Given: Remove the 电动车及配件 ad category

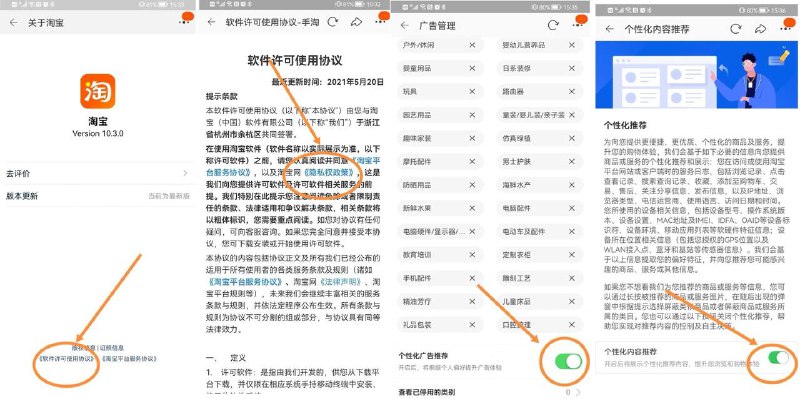Looking at the screenshot, I should click(571, 232).
